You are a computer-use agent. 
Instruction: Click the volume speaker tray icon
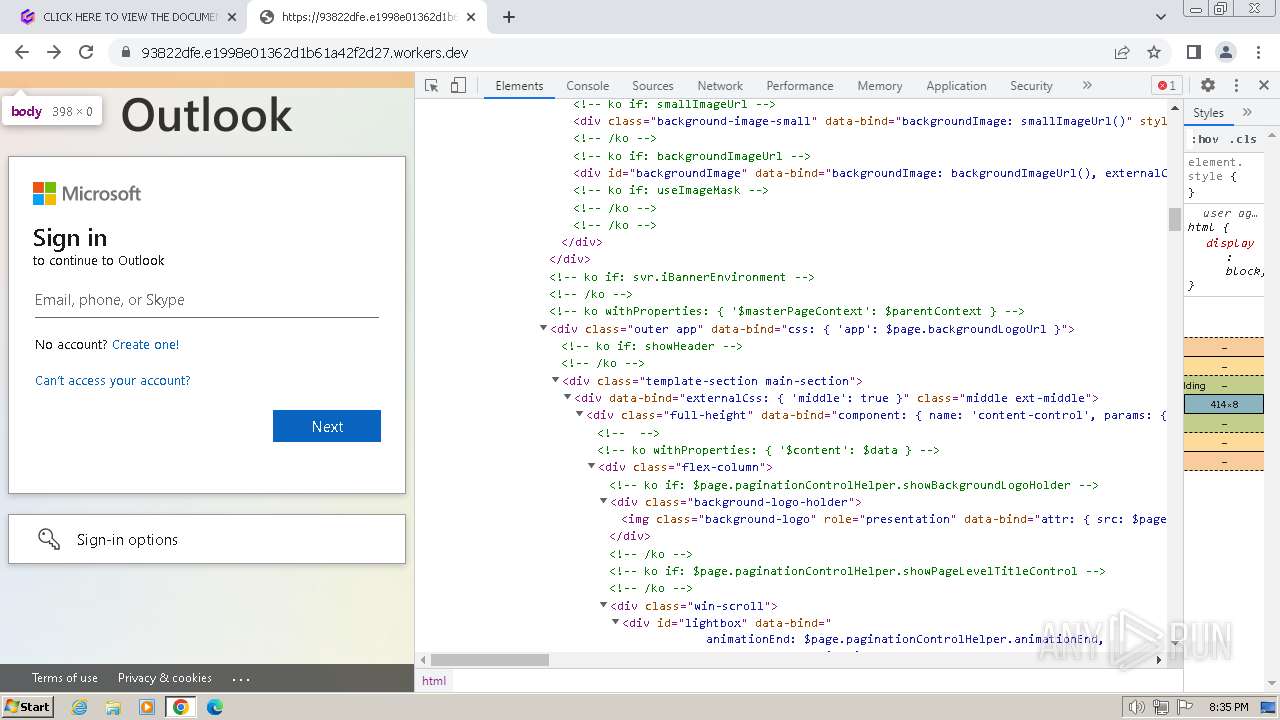[1136, 707]
